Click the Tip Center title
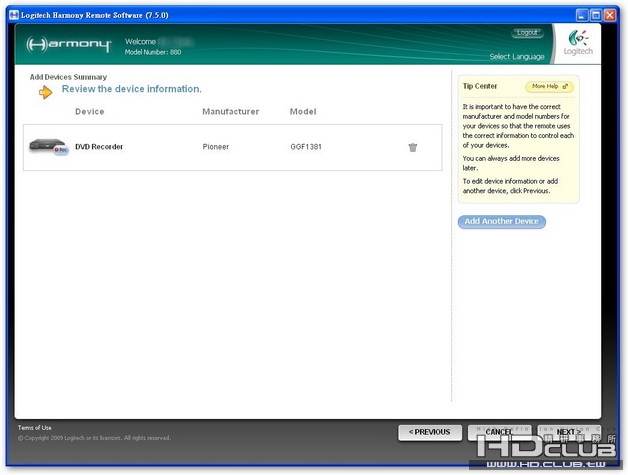Screen dimensions: 628x475 coord(480,86)
